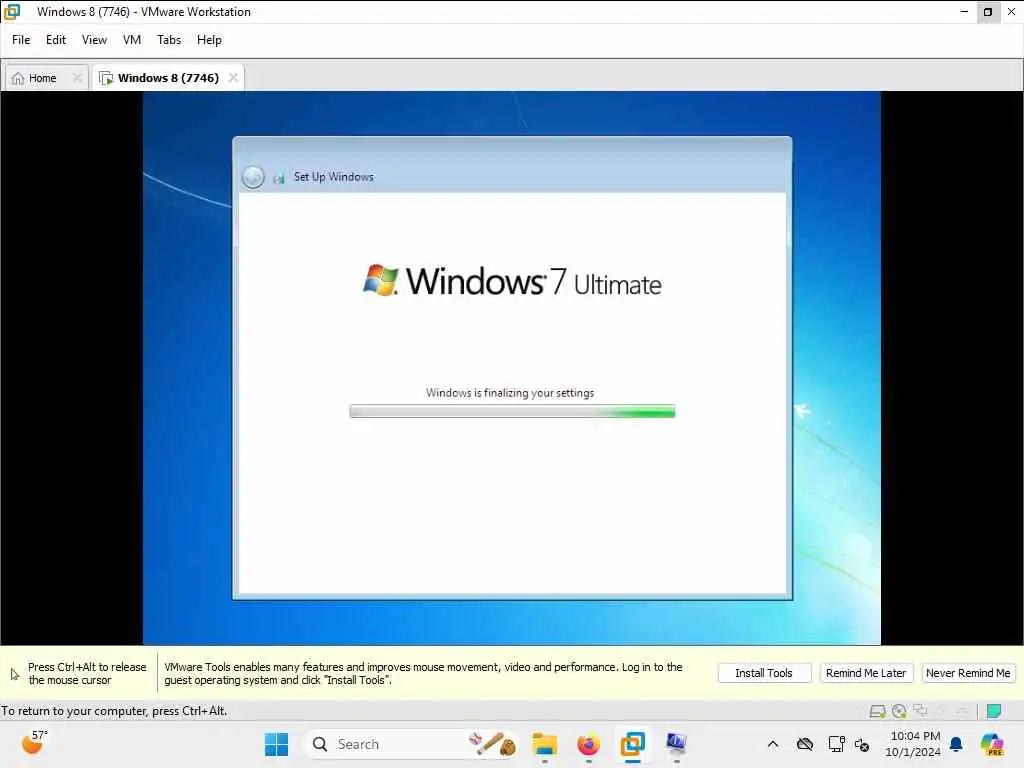Open Firefox from the taskbar
The width and height of the screenshot is (1024, 768).
(x=588, y=744)
